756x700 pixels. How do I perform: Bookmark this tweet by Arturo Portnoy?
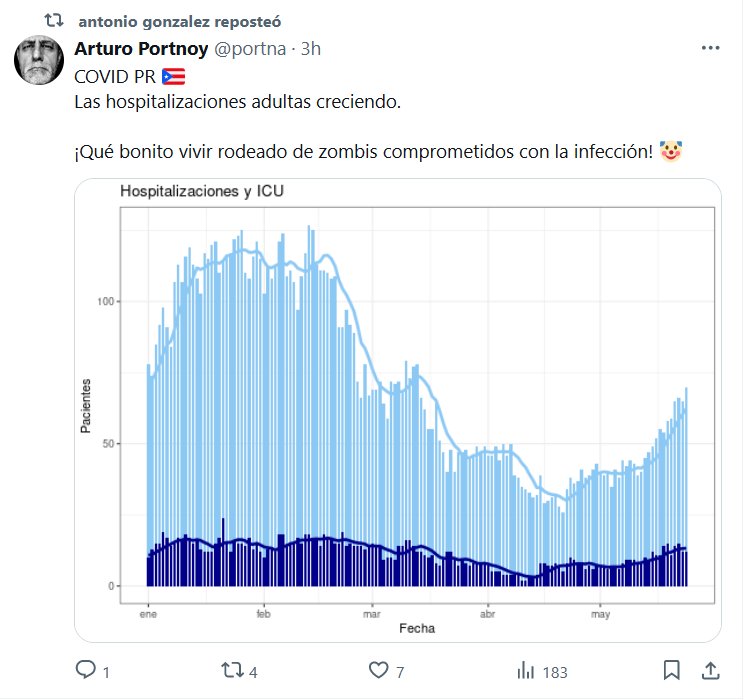[672, 670]
